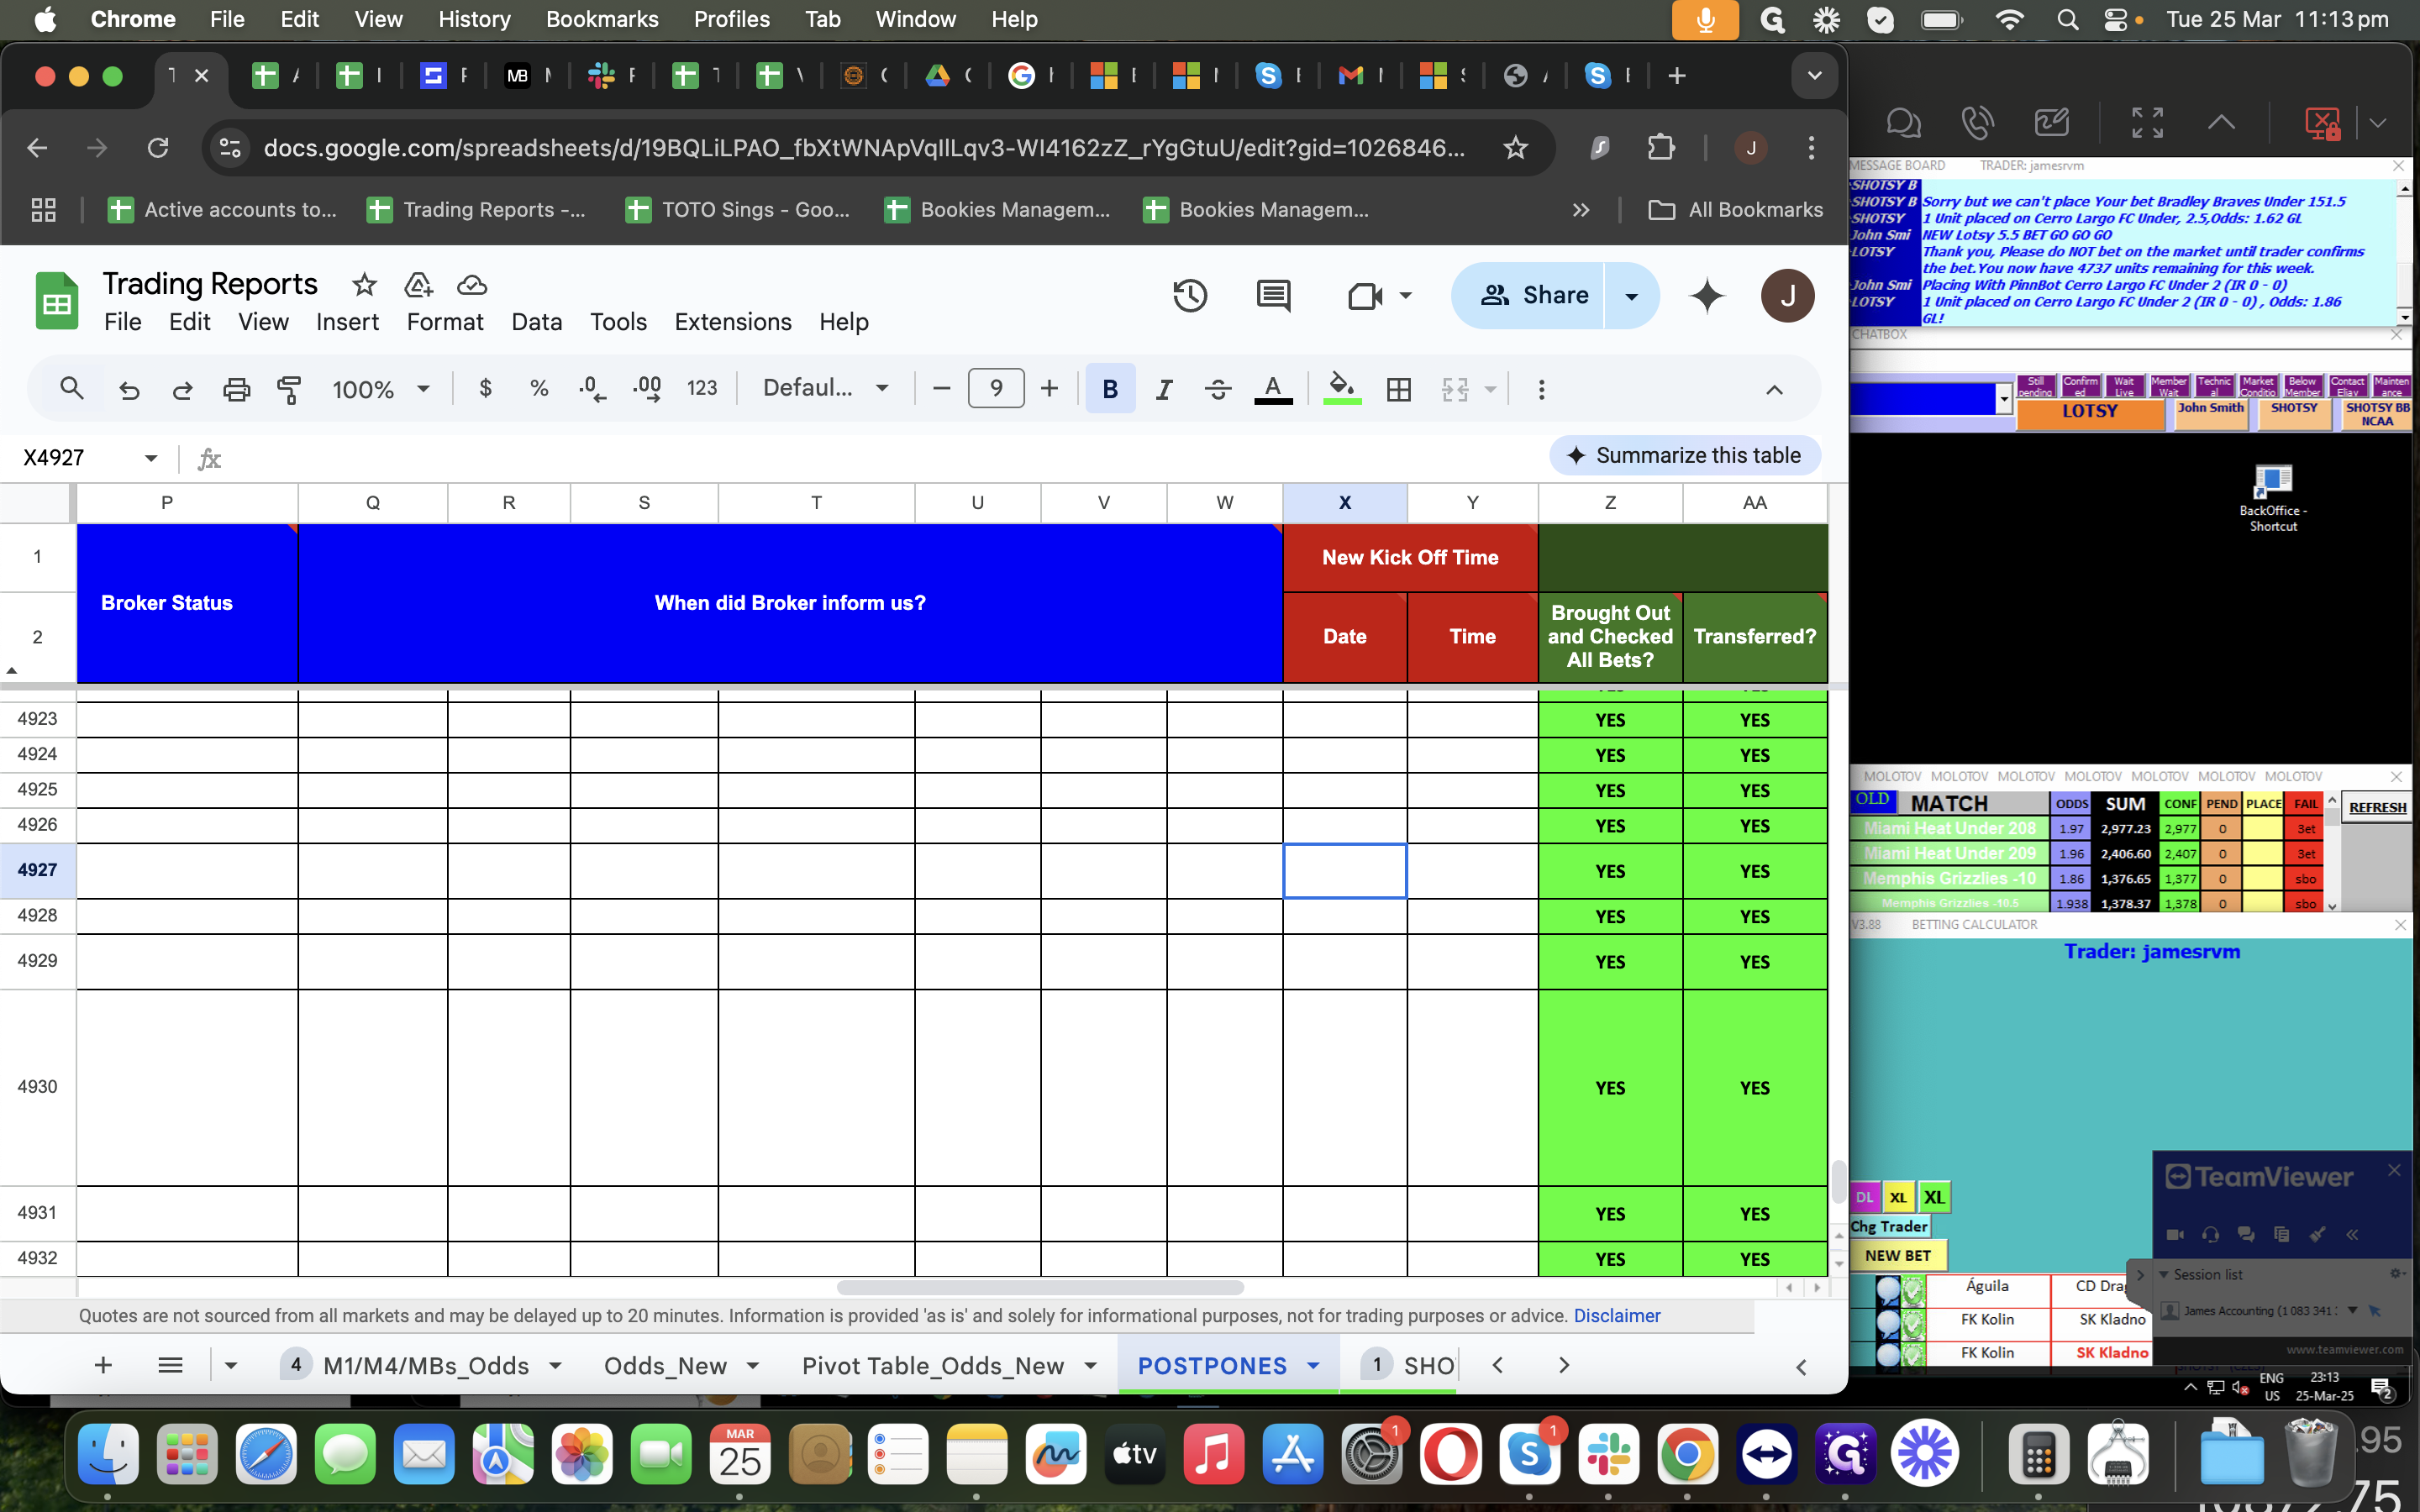Click Chg Trader in betting calculator
The width and height of the screenshot is (2420, 1512).
point(1889,1226)
